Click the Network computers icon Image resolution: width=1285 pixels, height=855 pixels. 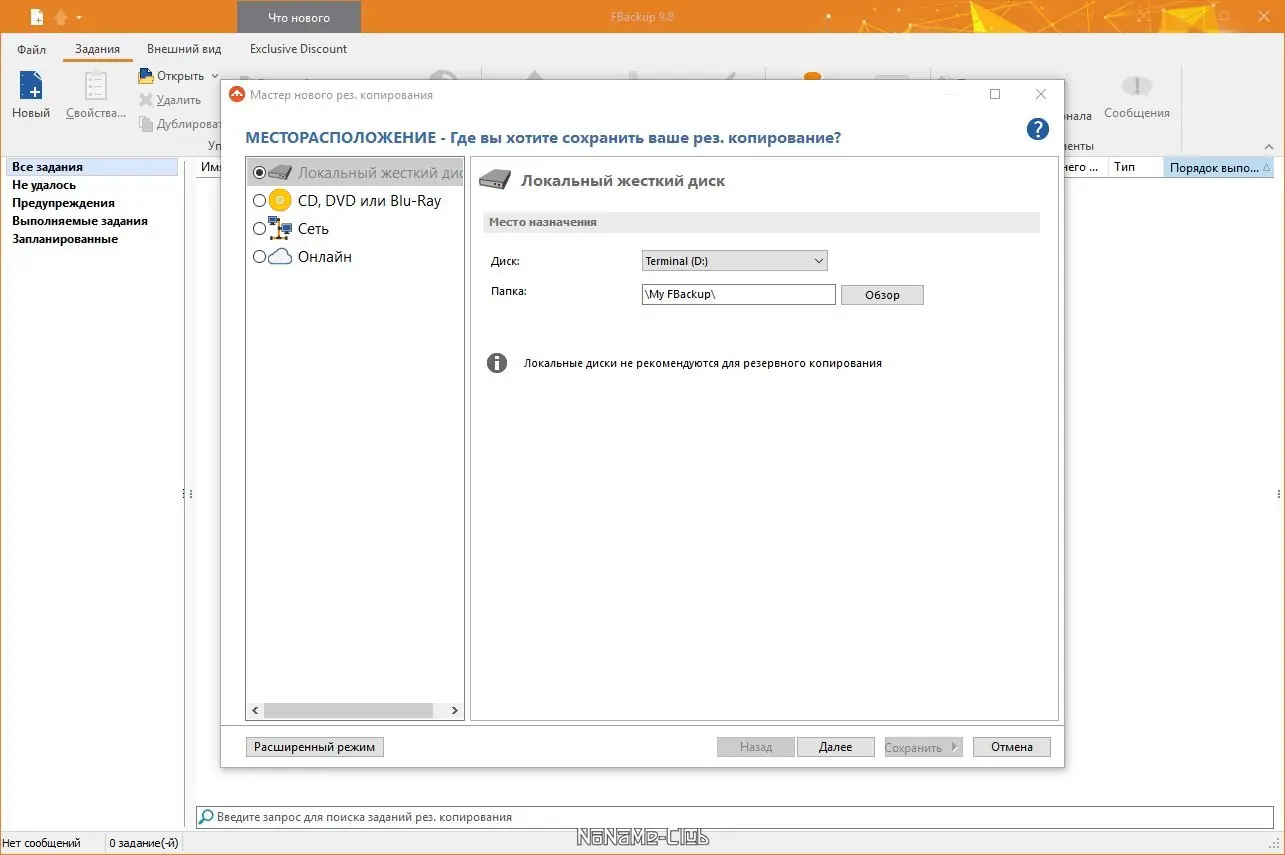coord(280,229)
